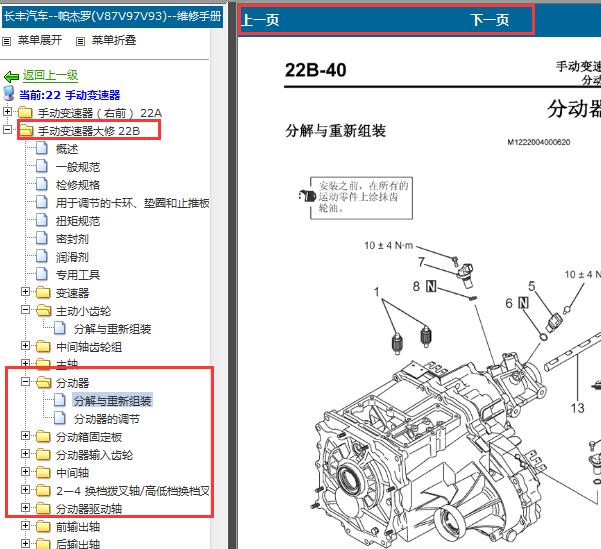
Task: Select the 中间轴齿轮组 folder
Action: 89,347
